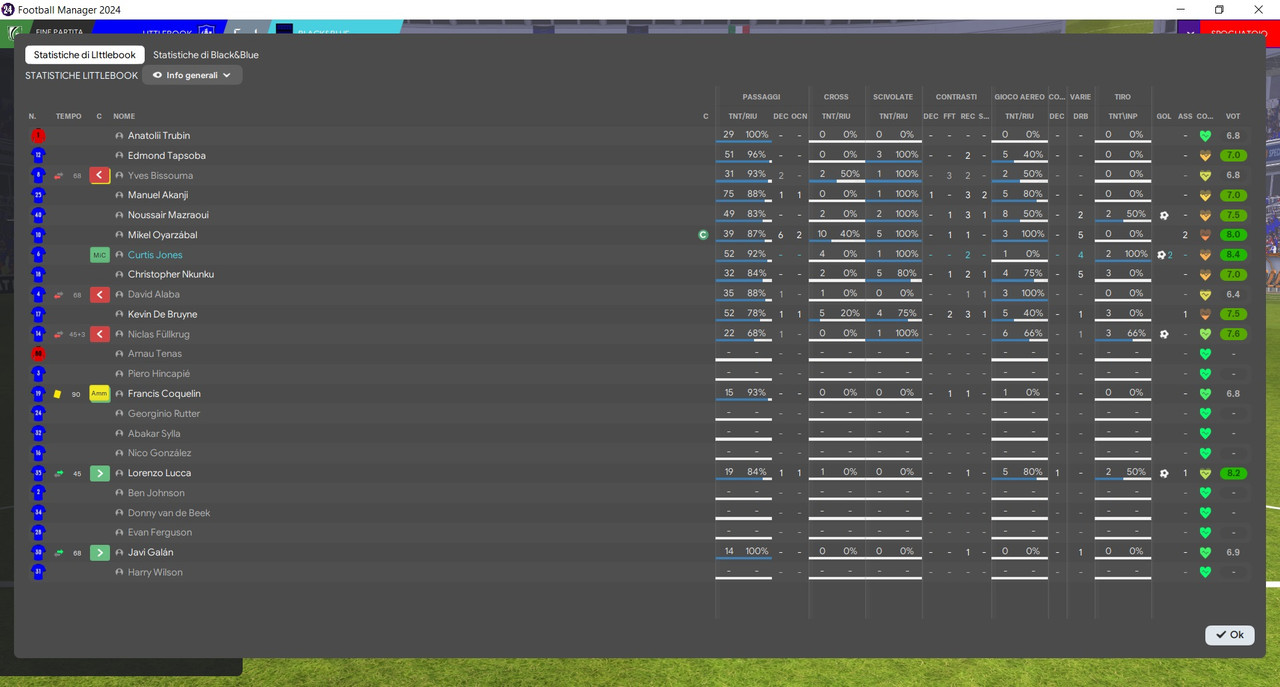1280x687 pixels.
Task: Open the Statistiche di Black&Blue tab
Action: [205, 55]
